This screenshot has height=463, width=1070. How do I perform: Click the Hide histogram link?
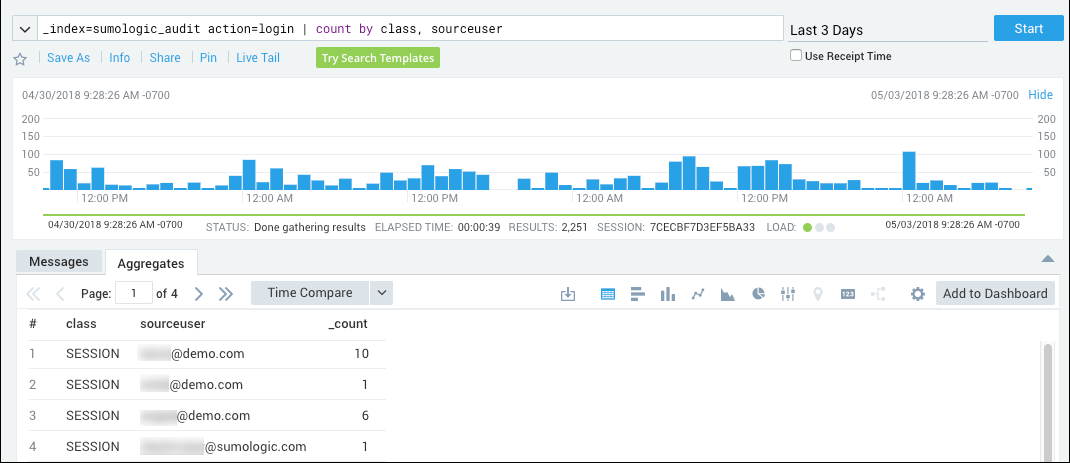coord(1040,95)
